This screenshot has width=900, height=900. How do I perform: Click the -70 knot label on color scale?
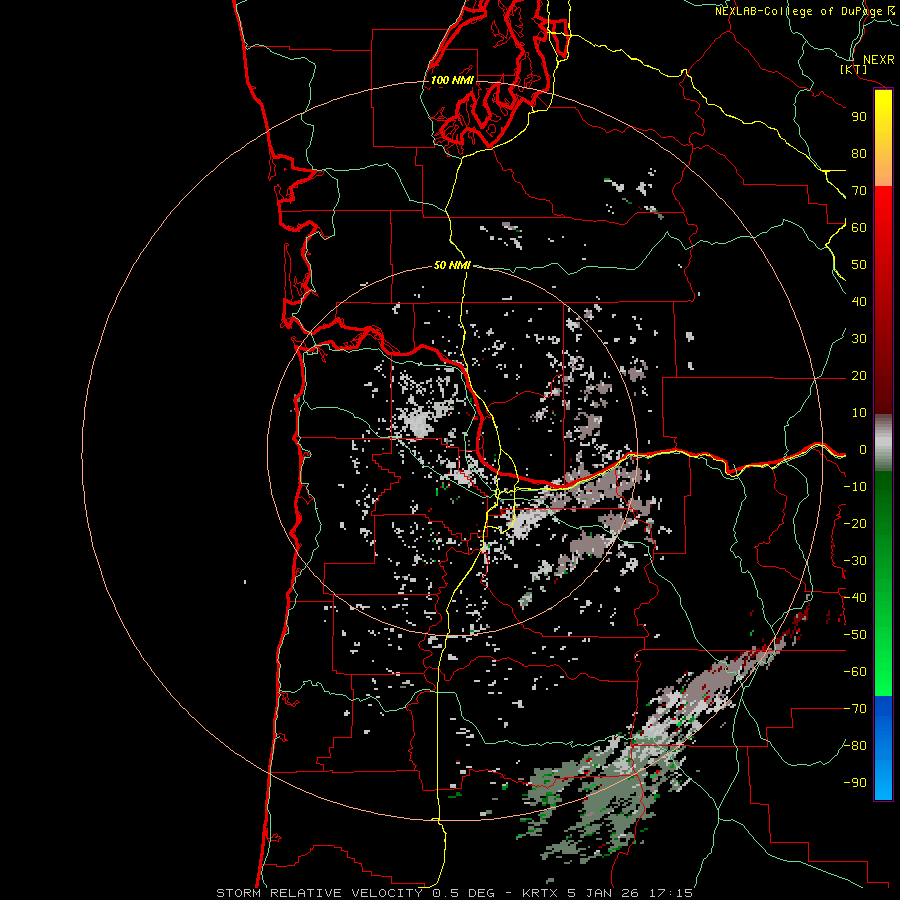tap(855, 709)
